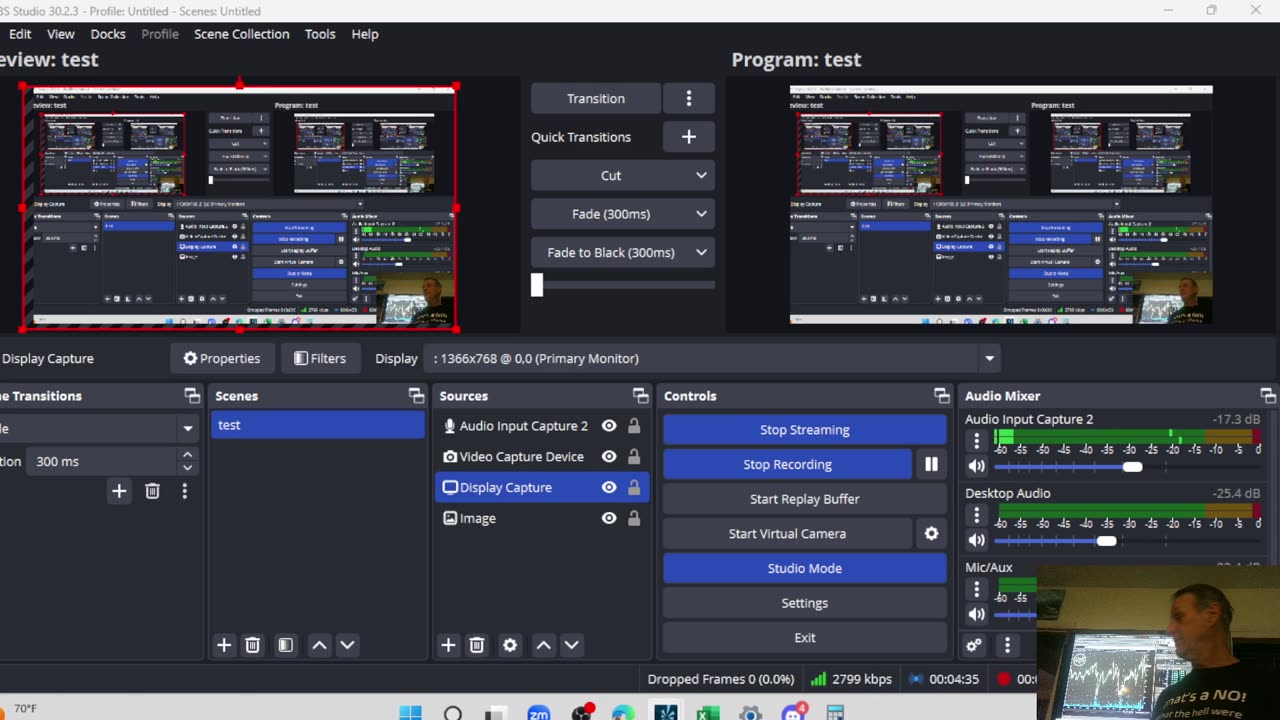Image resolution: width=1280 pixels, height=720 pixels.
Task: Mute Audio Input Capture 2 speaker icon
Action: [x=977, y=466]
